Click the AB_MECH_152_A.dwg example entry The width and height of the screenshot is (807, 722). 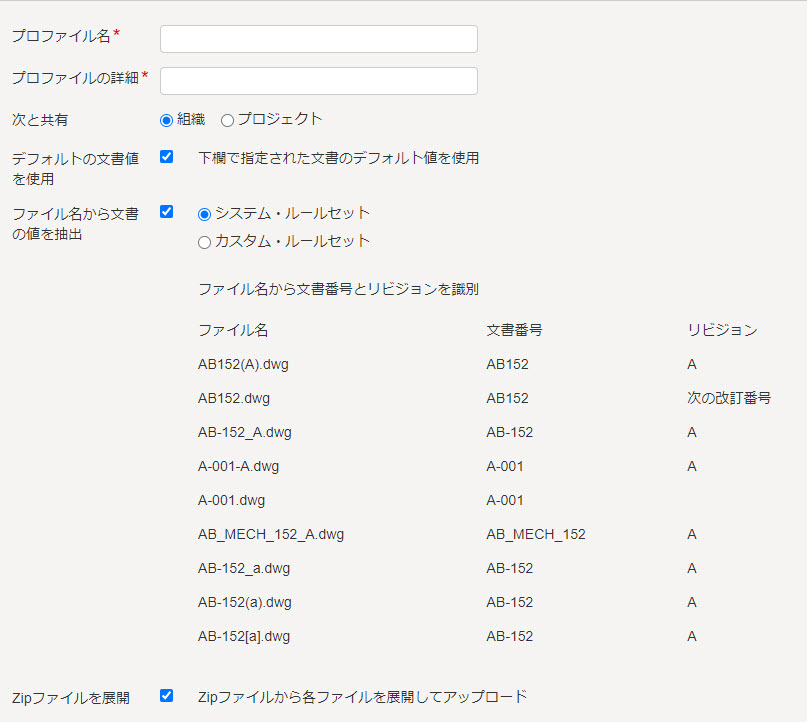pyautogui.click(x=271, y=534)
